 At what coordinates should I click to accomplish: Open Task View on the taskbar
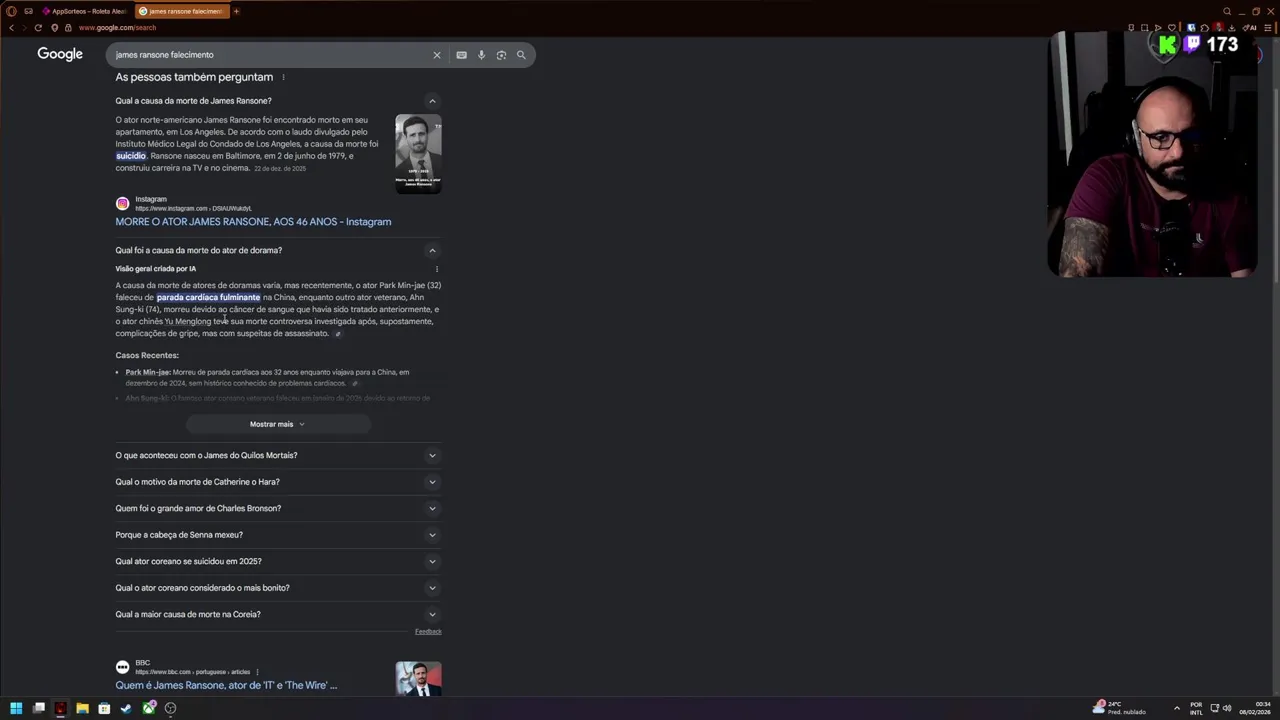coord(39,708)
